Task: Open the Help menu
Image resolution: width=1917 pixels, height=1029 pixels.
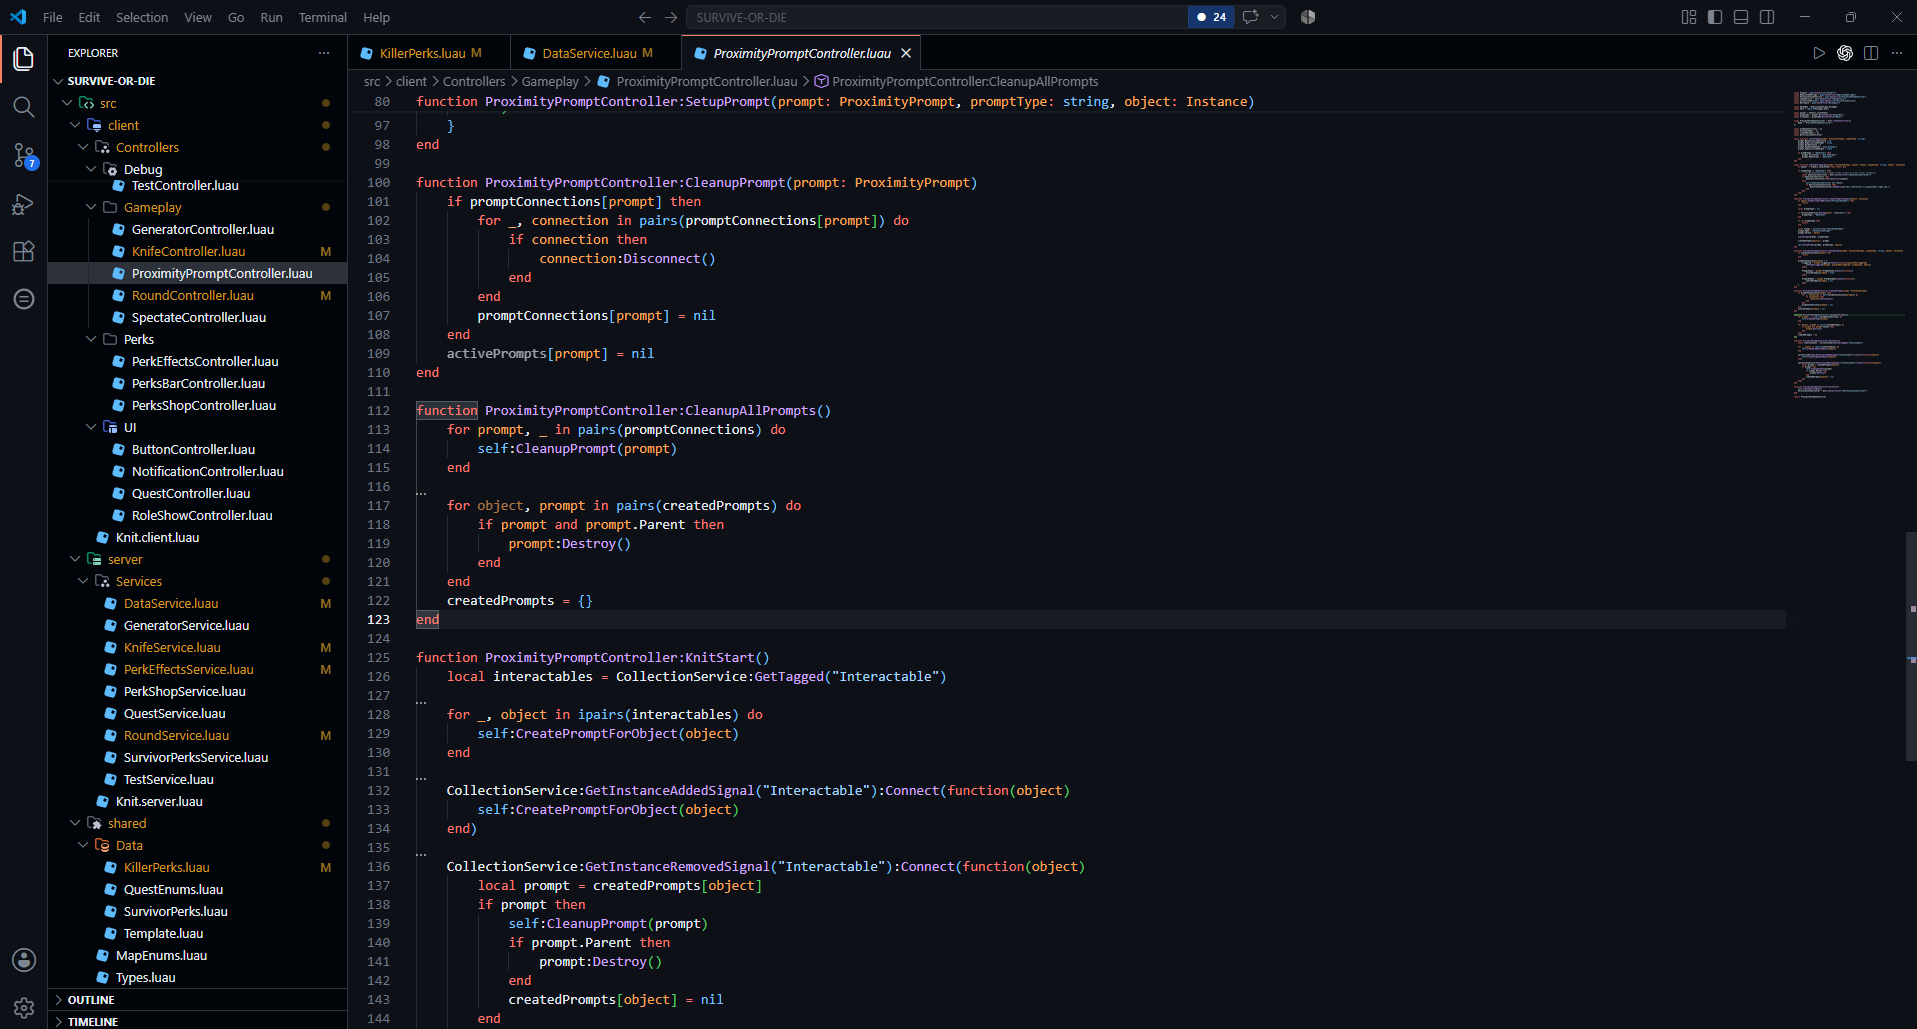Action: (x=376, y=17)
